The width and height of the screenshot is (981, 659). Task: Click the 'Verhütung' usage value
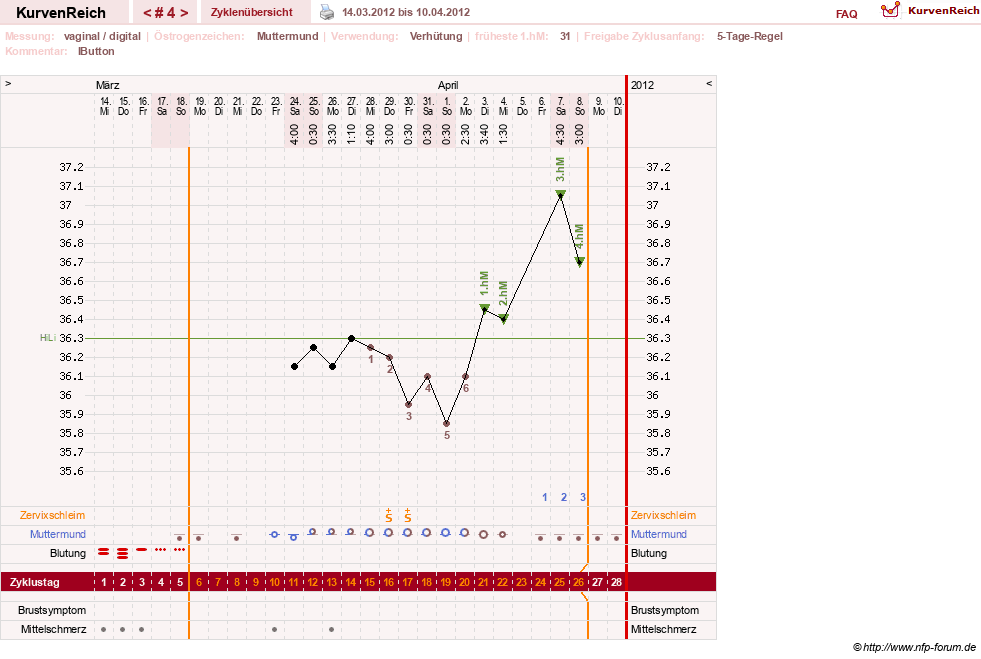pyautogui.click(x=436, y=36)
